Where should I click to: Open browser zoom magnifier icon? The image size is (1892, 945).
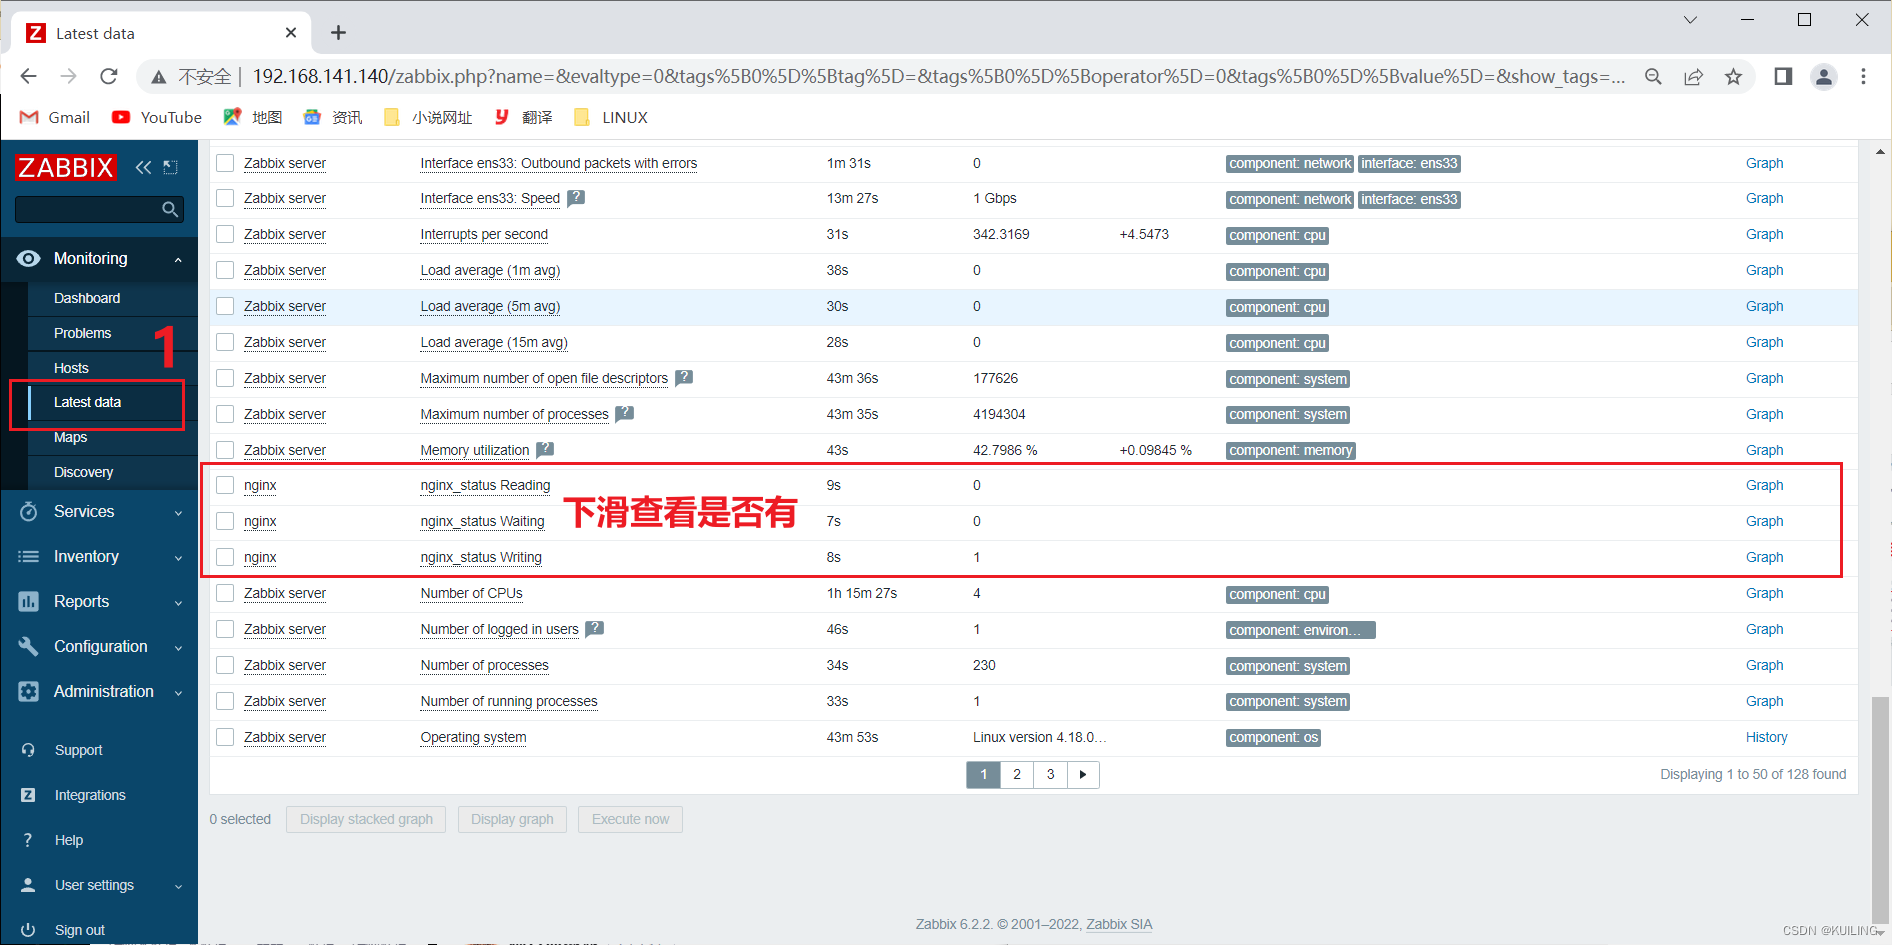click(1653, 76)
